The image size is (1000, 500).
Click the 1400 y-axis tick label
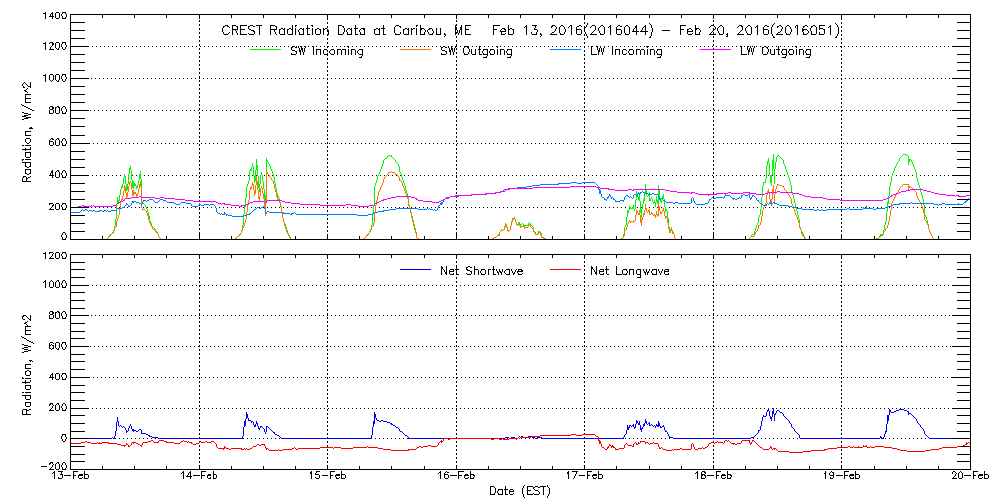(53, 17)
